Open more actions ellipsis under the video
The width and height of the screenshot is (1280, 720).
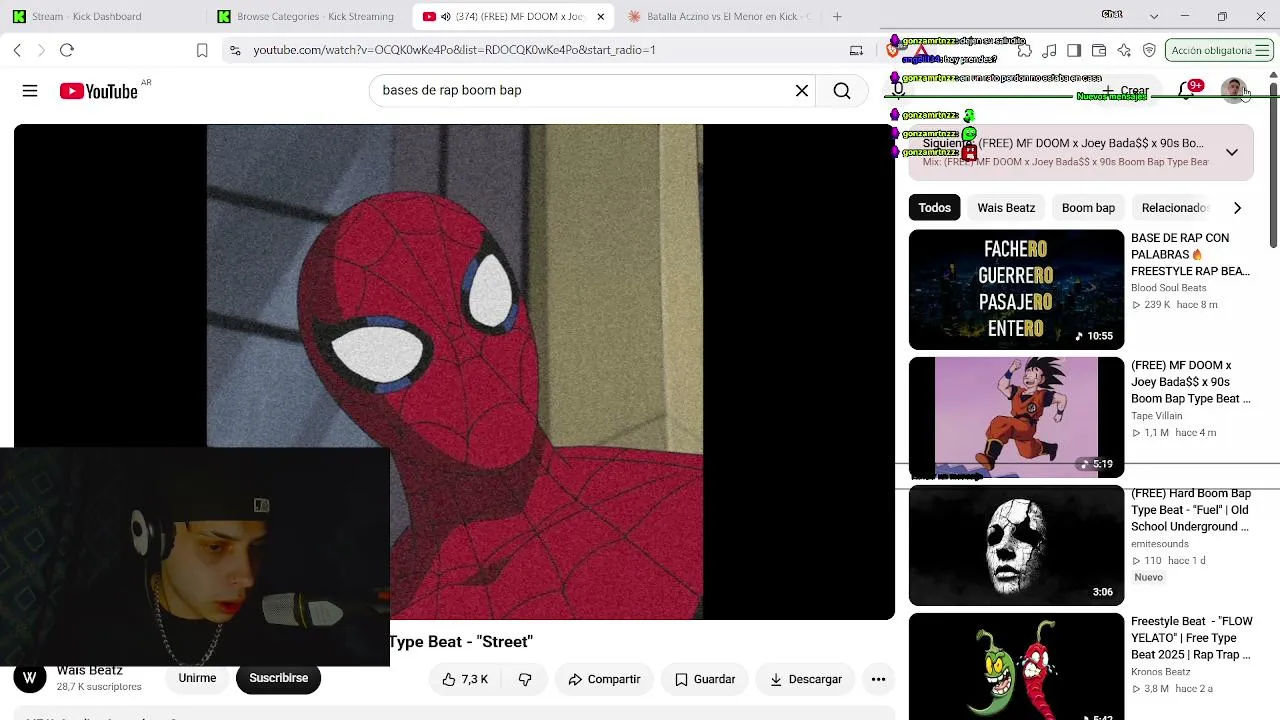click(x=878, y=679)
